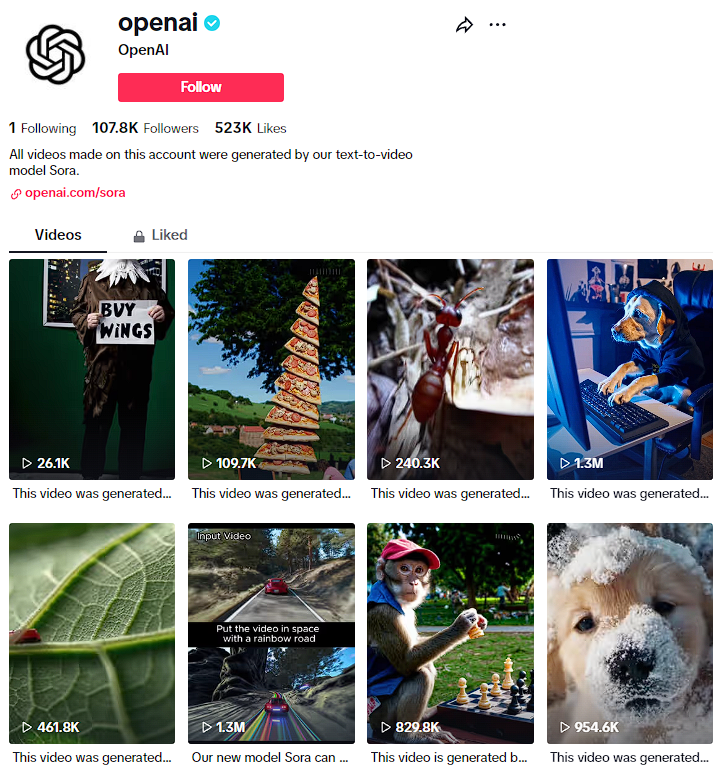Open the red ant video thumbnail
Image resolution: width=724 pixels, height=771 pixels.
[450, 369]
